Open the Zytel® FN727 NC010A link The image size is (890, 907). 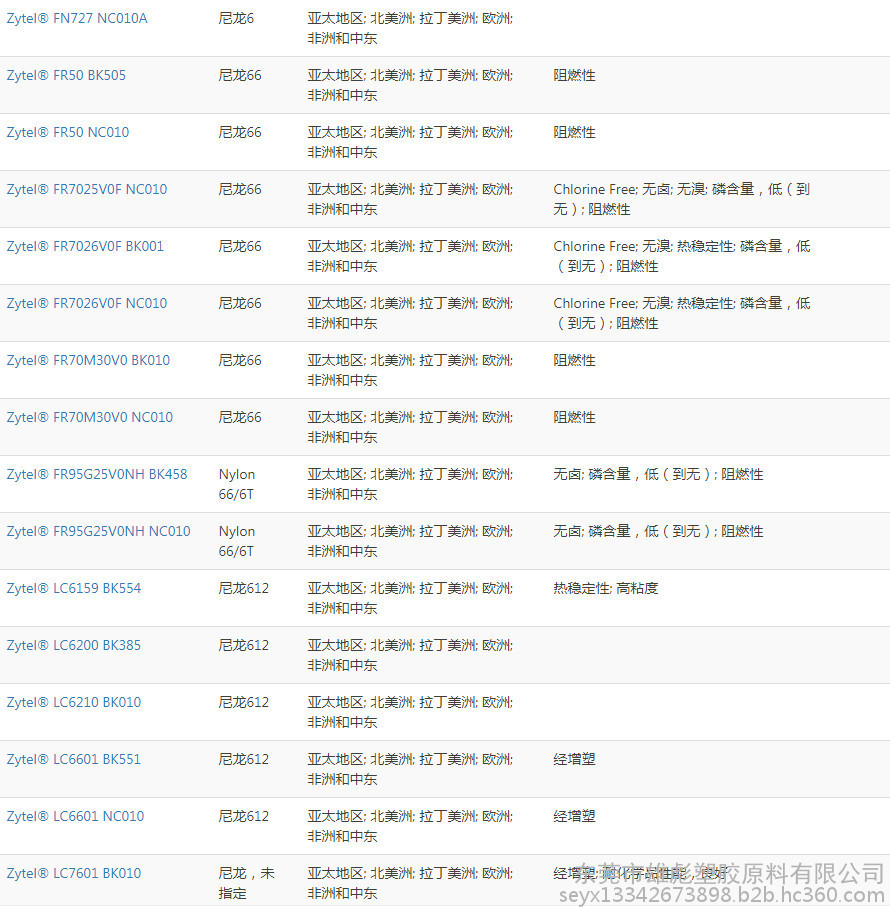point(77,19)
